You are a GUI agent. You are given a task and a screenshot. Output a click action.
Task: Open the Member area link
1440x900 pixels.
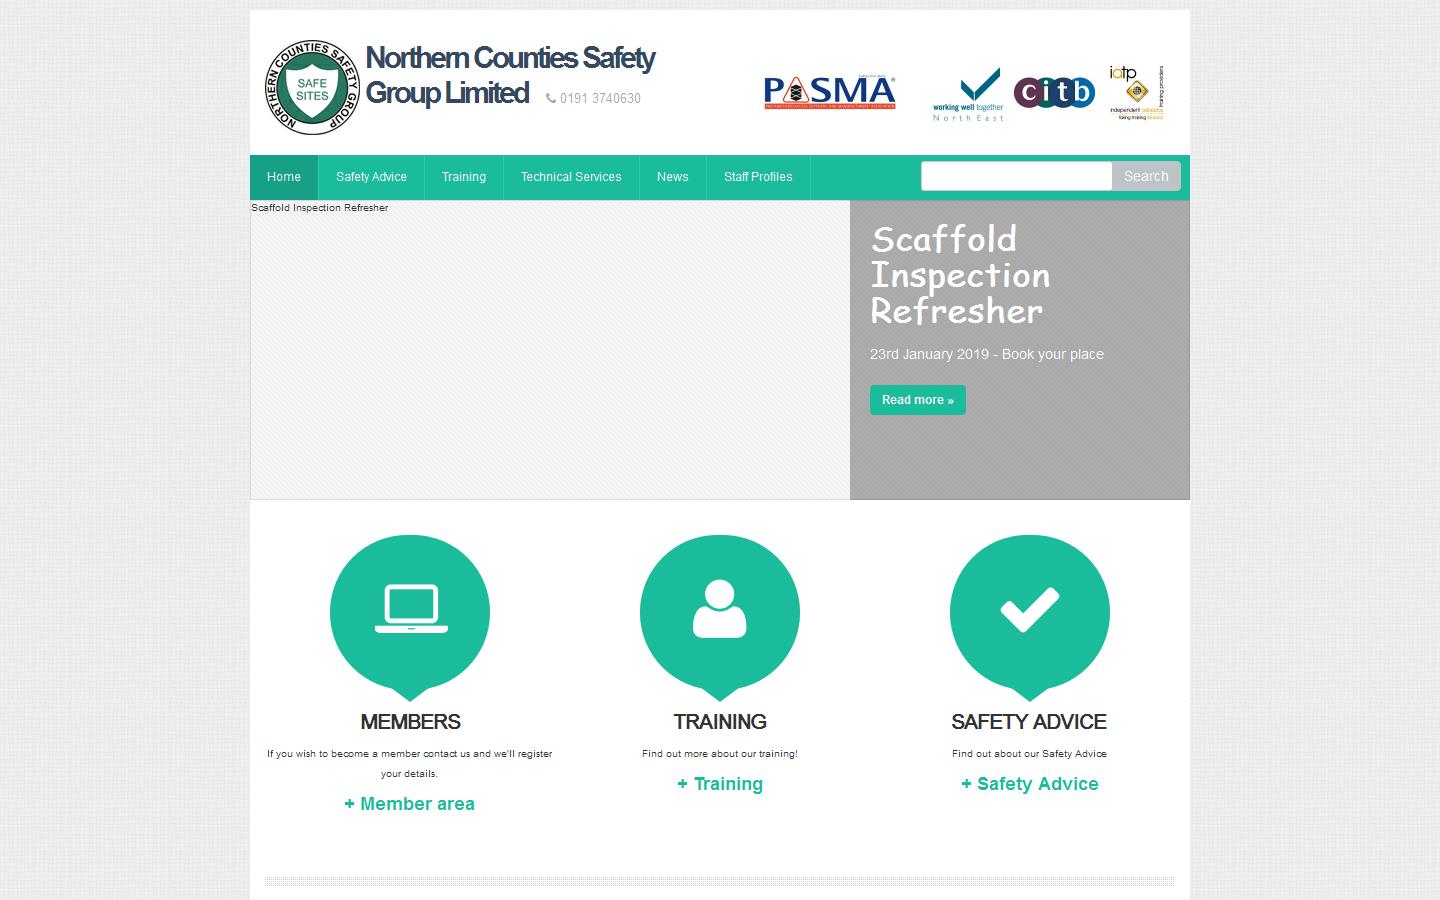point(409,804)
